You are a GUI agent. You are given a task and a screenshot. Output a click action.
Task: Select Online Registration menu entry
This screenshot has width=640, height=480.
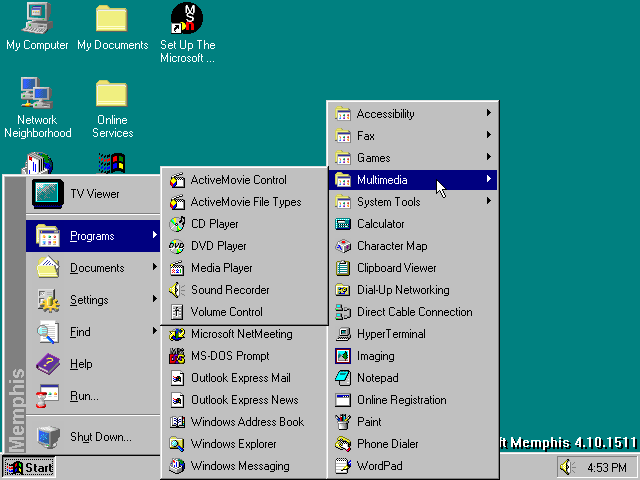click(x=413, y=400)
